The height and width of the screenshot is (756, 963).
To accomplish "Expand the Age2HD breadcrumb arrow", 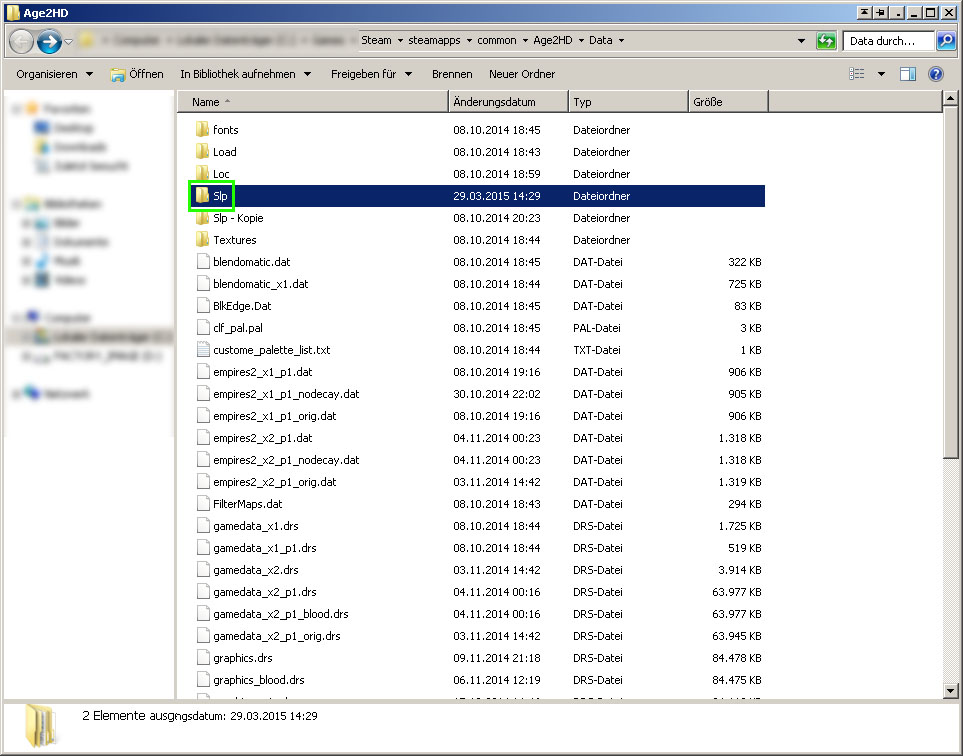I will (581, 41).
